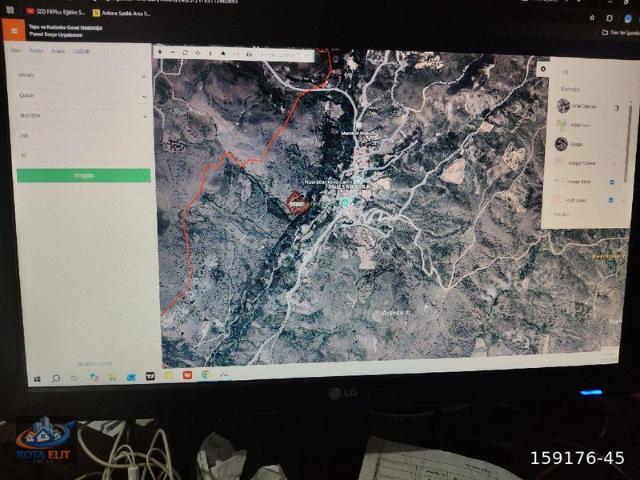The width and height of the screenshot is (640, 480).
Task: Open the orange hamburger menu
Action: pyautogui.click(x=14, y=30)
